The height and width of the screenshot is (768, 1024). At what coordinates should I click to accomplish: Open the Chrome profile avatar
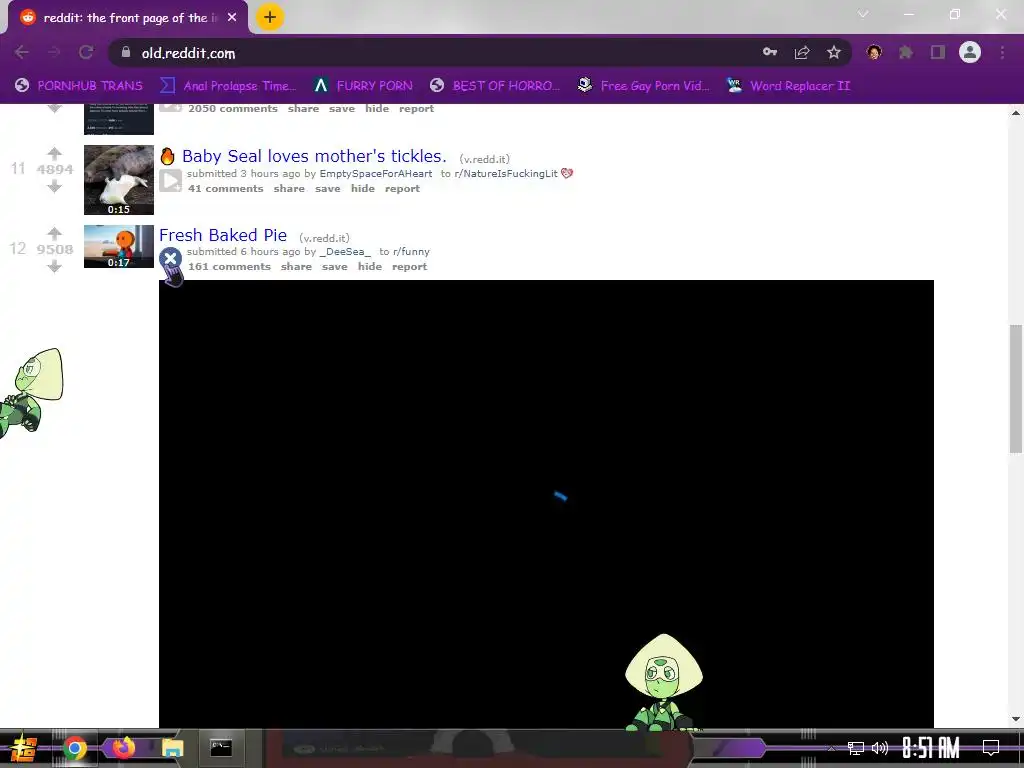970,52
